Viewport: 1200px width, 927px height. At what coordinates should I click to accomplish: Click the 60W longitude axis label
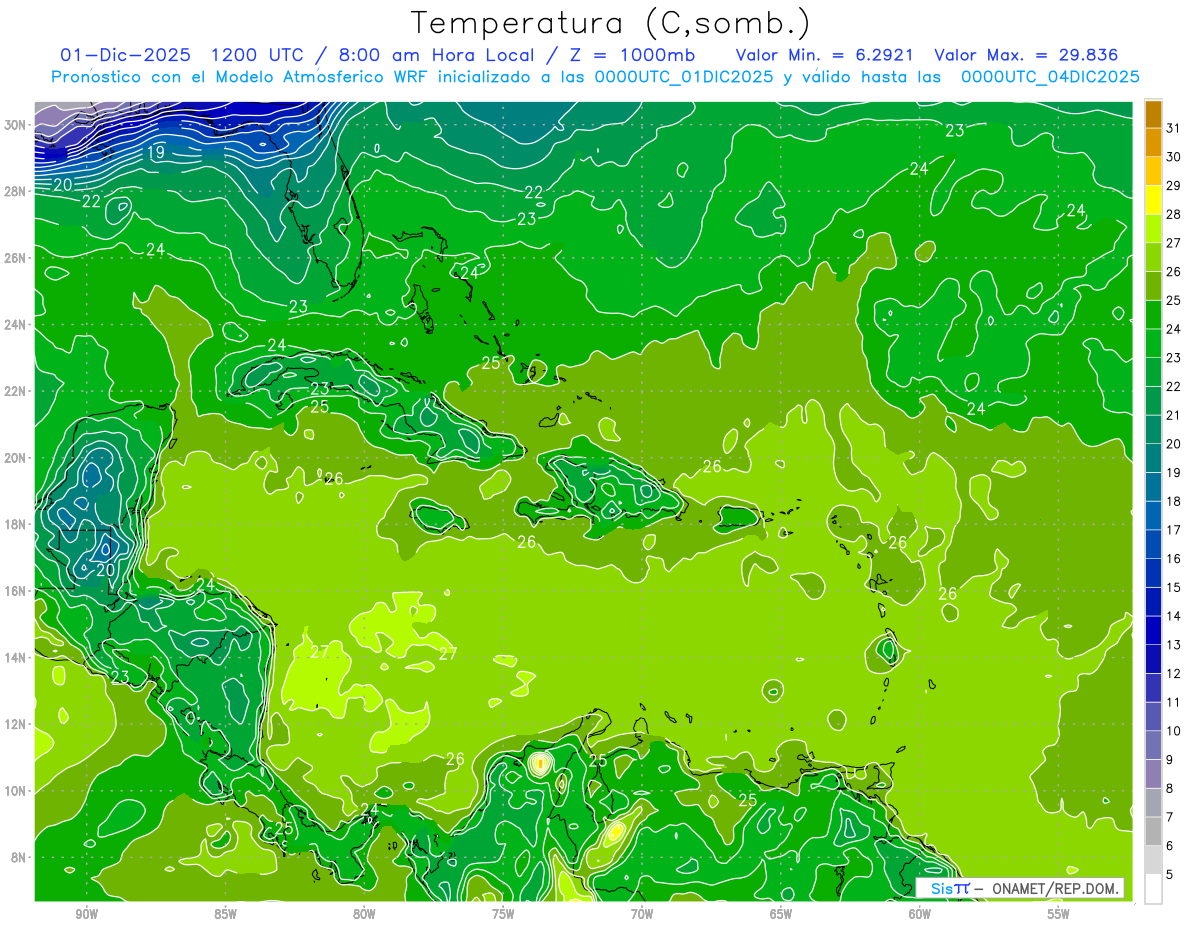919,915
